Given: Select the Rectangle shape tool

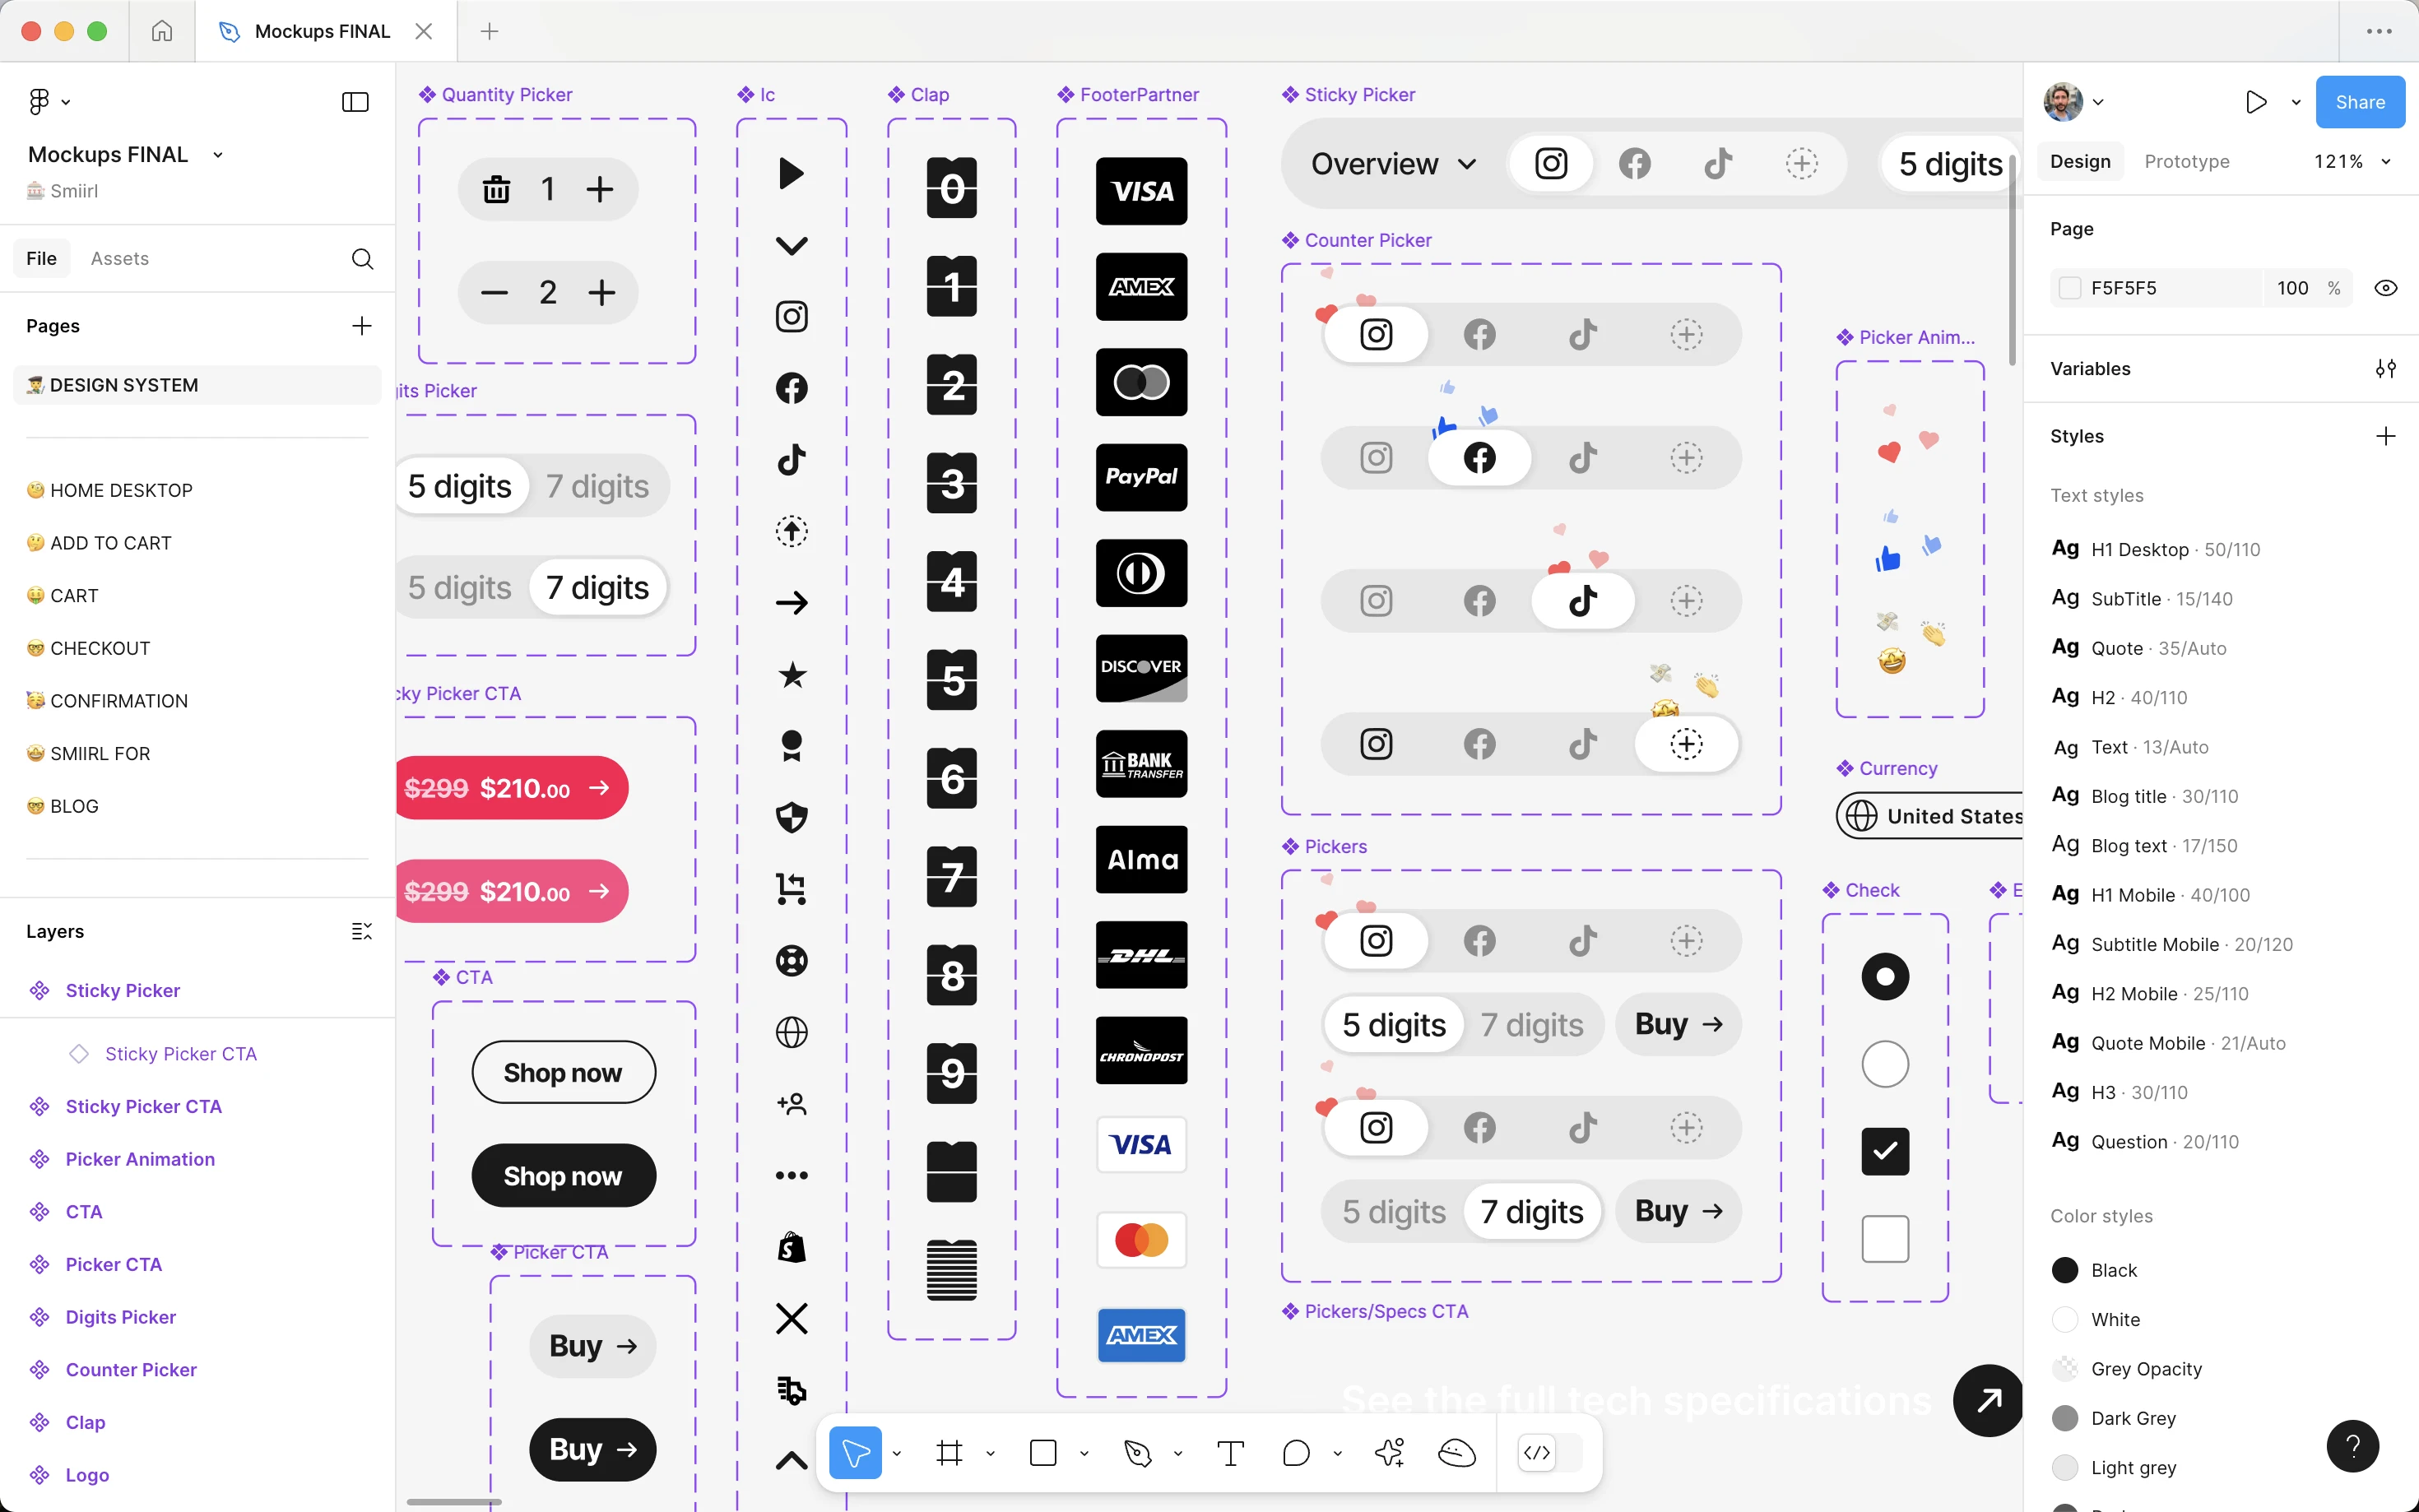Looking at the screenshot, I should [1043, 1452].
